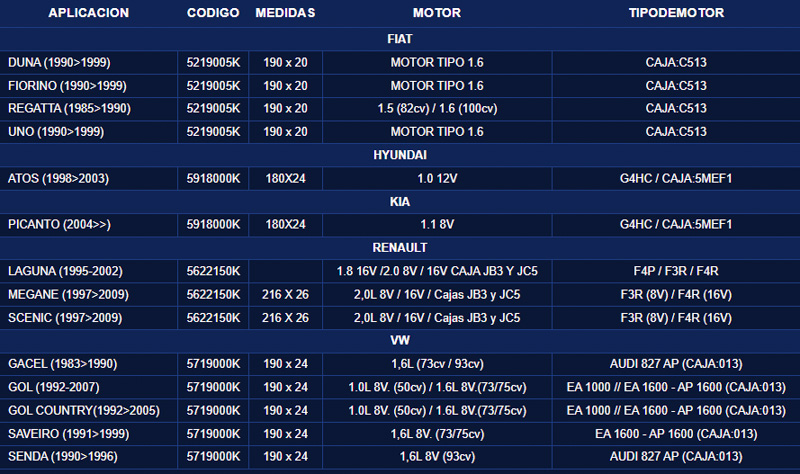Click the GACEL row engine type AUDI 827 AP
The image size is (800, 474).
point(676,363)
